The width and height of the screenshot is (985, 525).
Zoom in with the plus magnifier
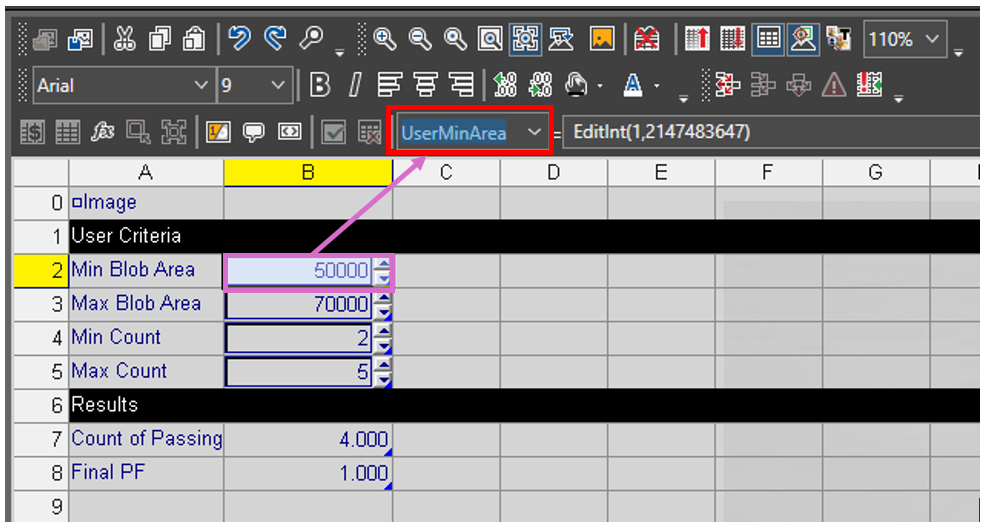pos(384,40)
